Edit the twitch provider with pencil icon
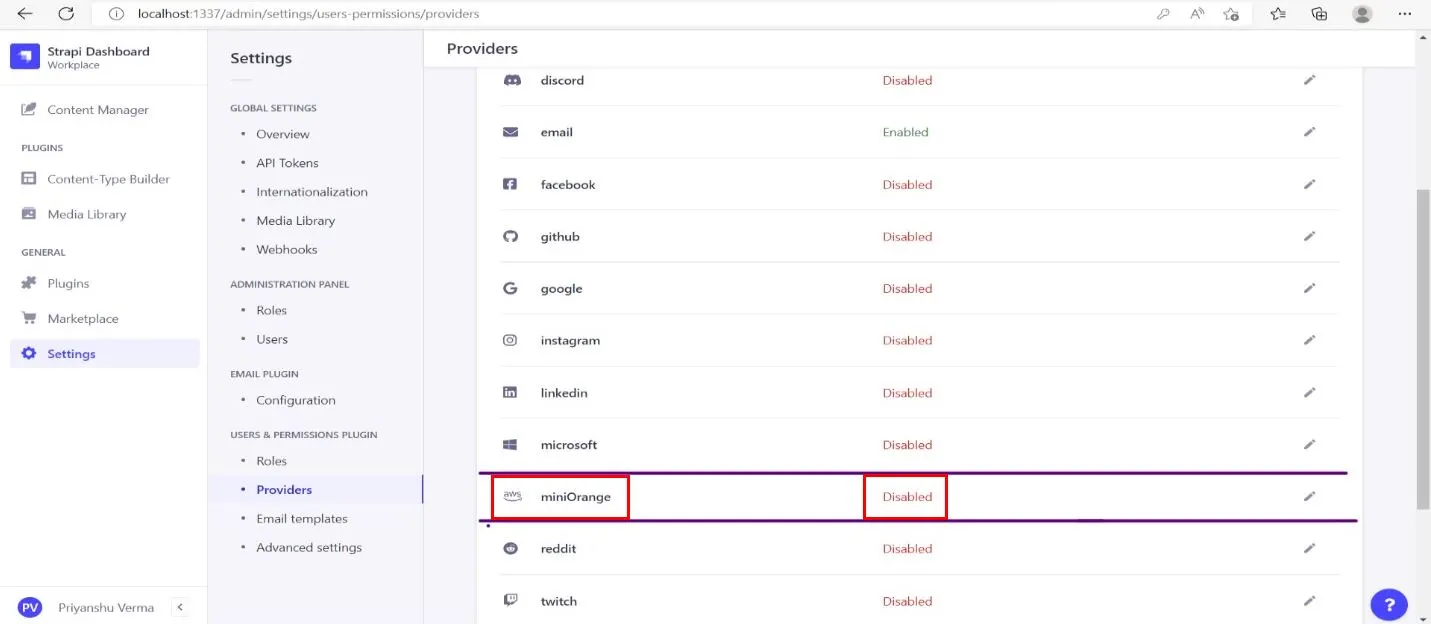The height and width of the screenshot is (624, 1431). point(1309,601)
